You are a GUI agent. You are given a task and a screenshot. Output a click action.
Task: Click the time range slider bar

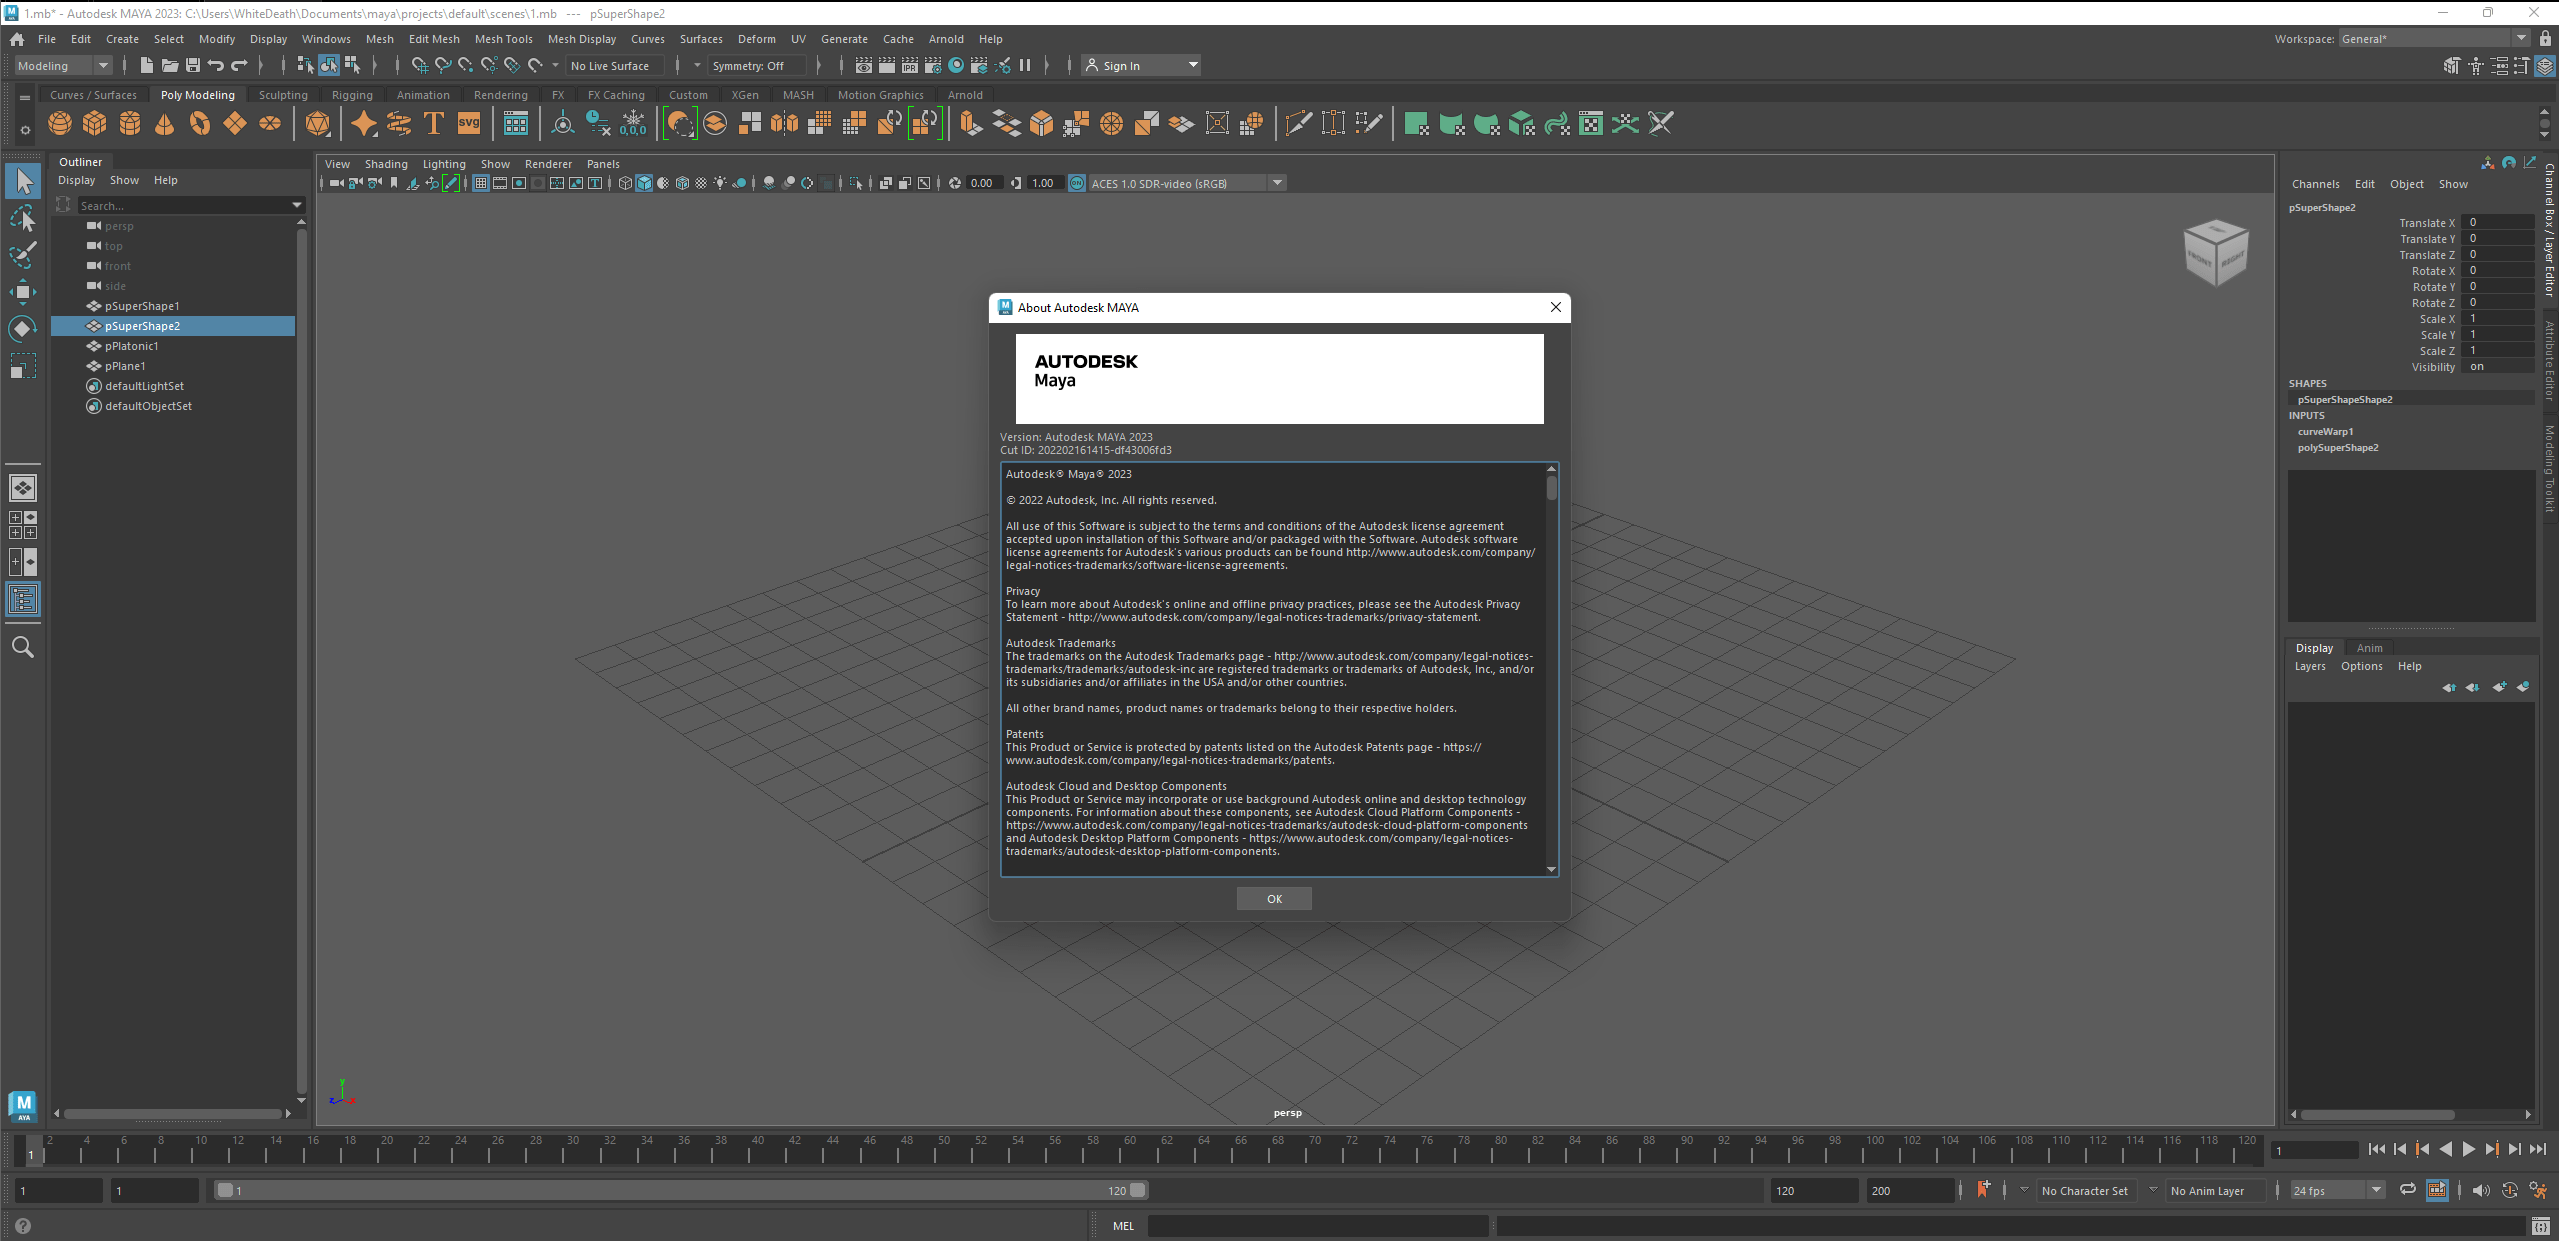(680, 1190)
